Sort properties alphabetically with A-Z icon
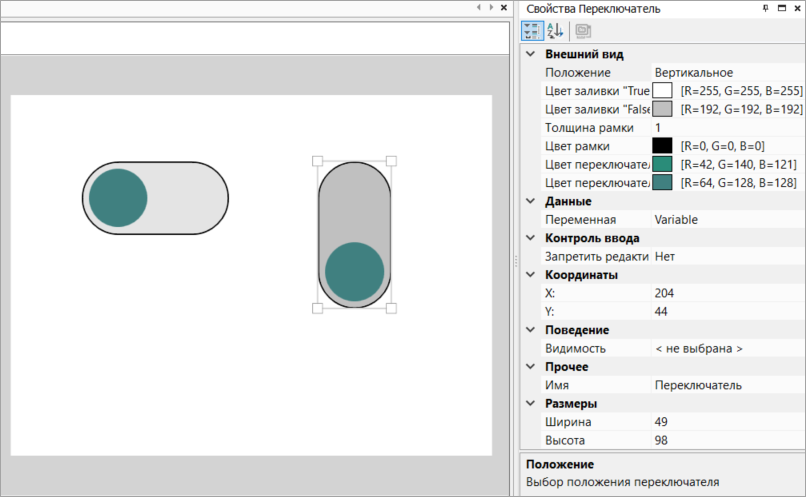This screenshot has height=497, width=806. (555, 31)
